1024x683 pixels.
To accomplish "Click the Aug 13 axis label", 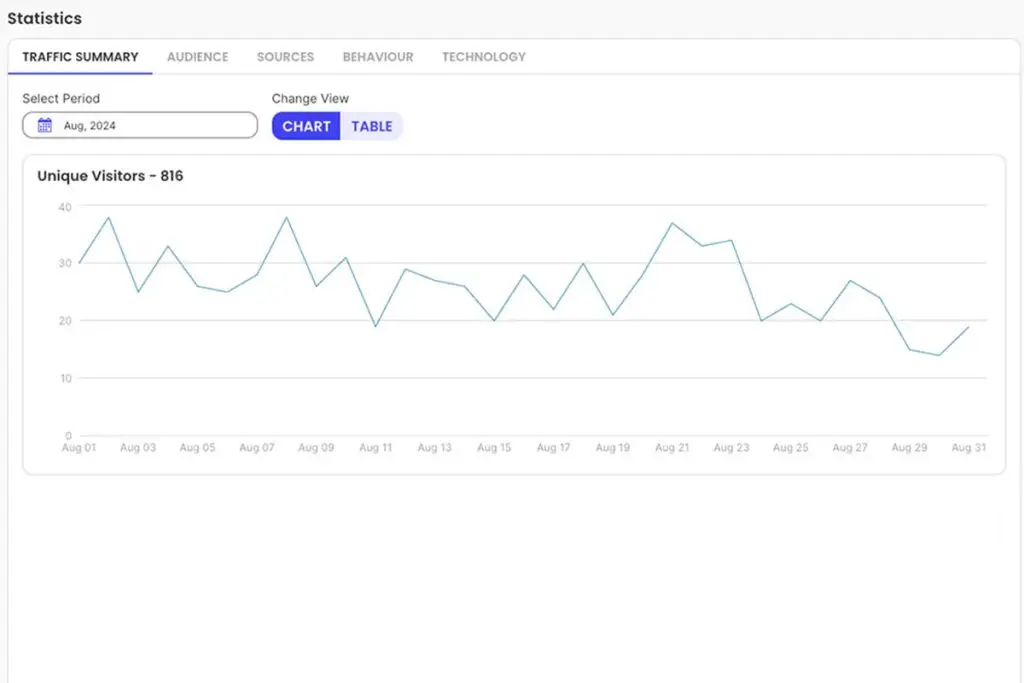I will [x=434, y=447].
